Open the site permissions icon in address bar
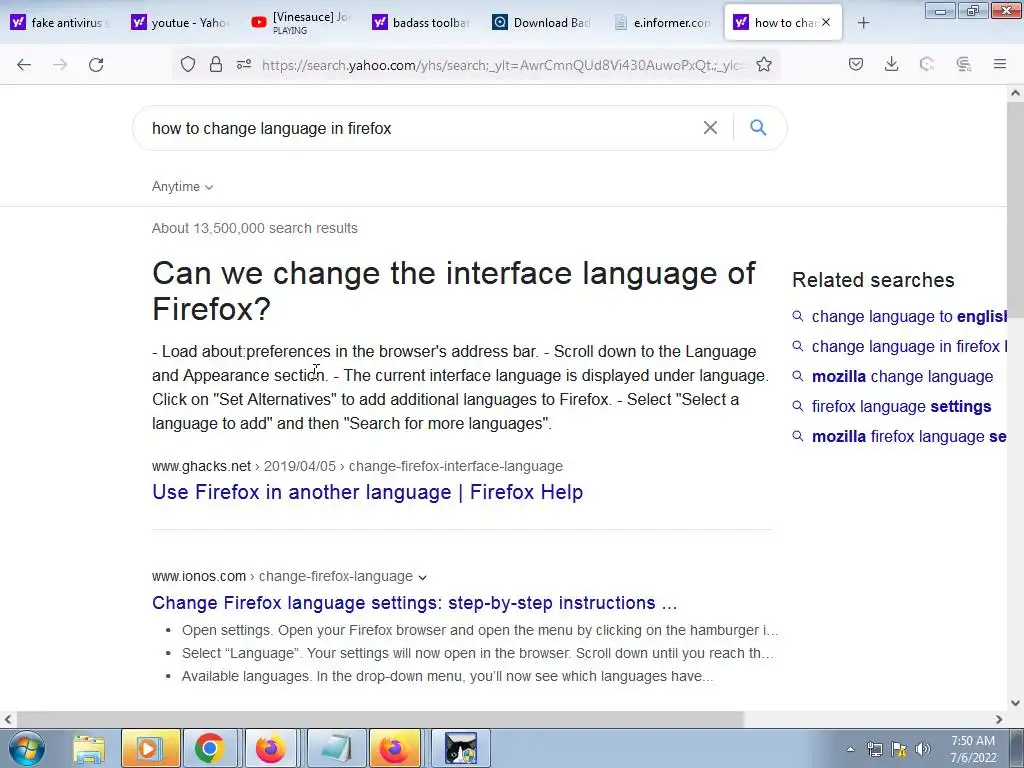Screen dimensions: 1024x768 click(244, 64)
